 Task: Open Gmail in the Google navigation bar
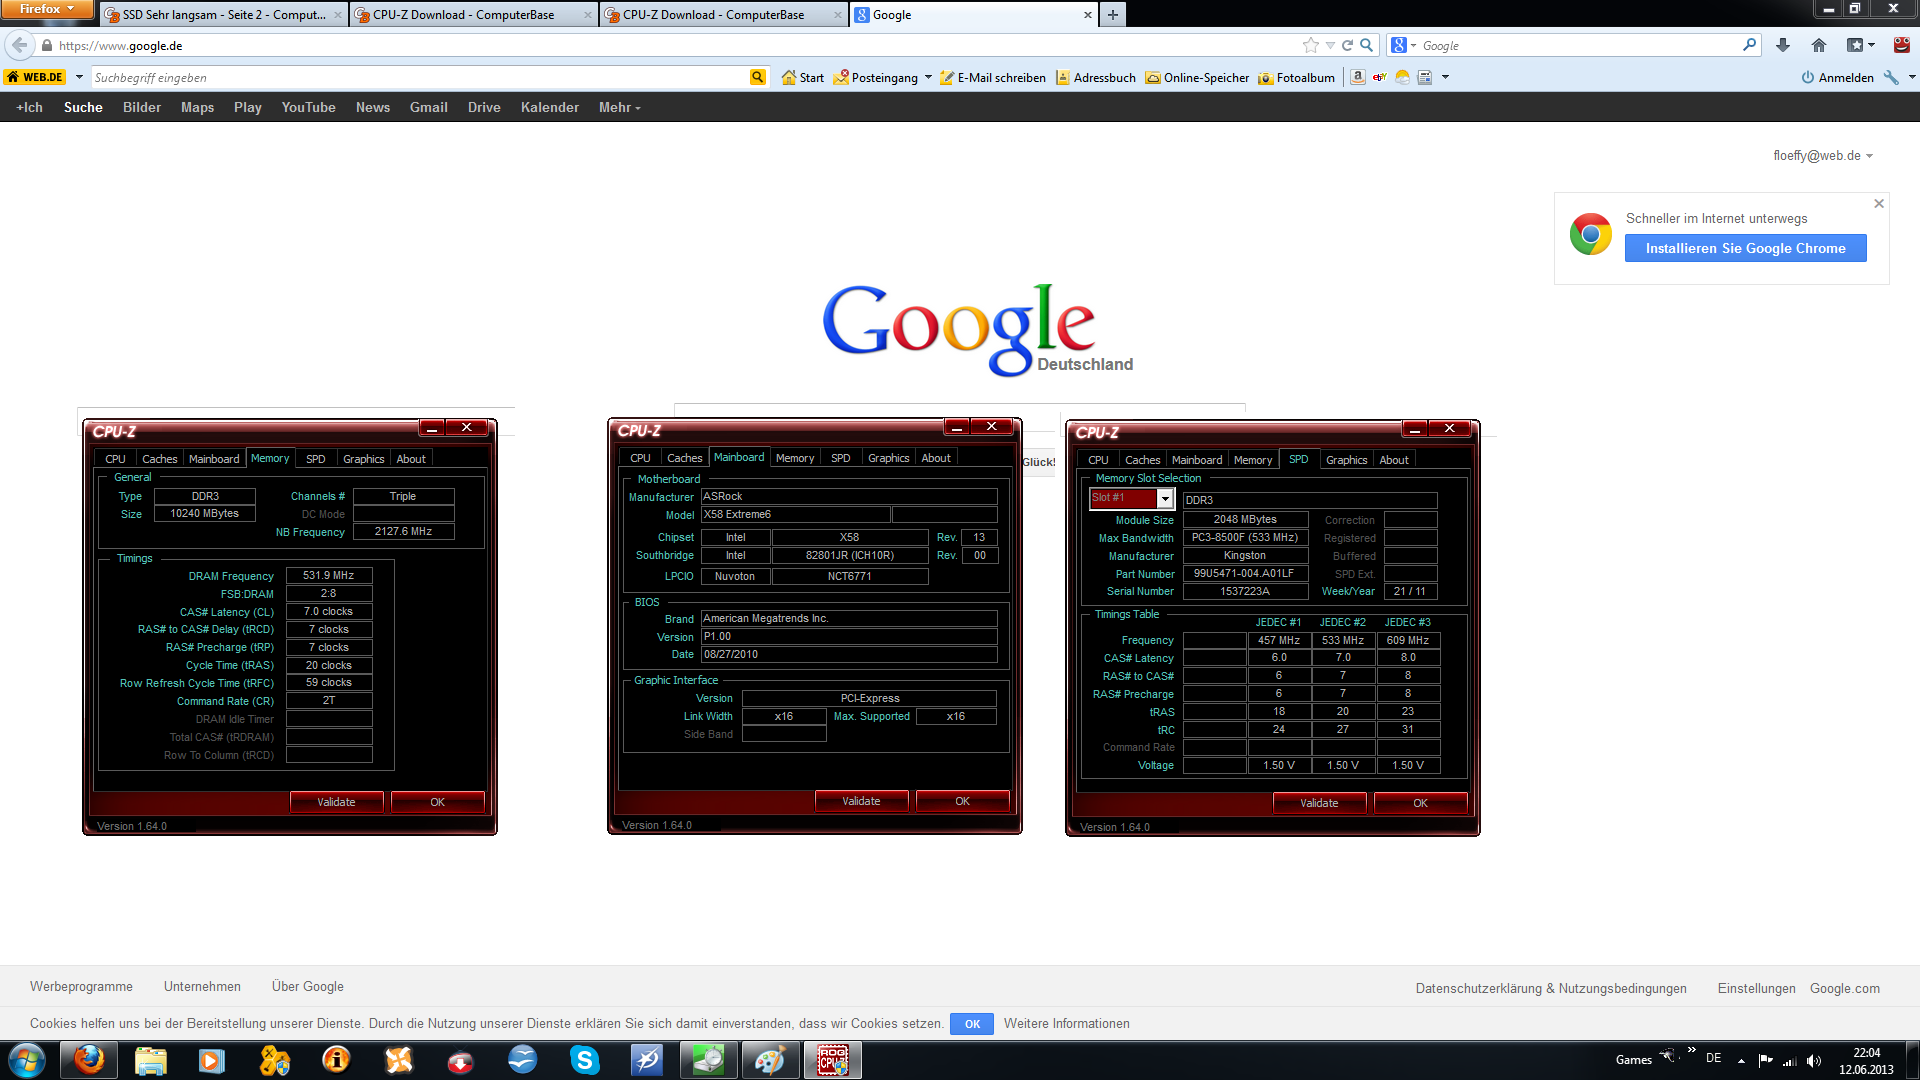tap(428, 107)
